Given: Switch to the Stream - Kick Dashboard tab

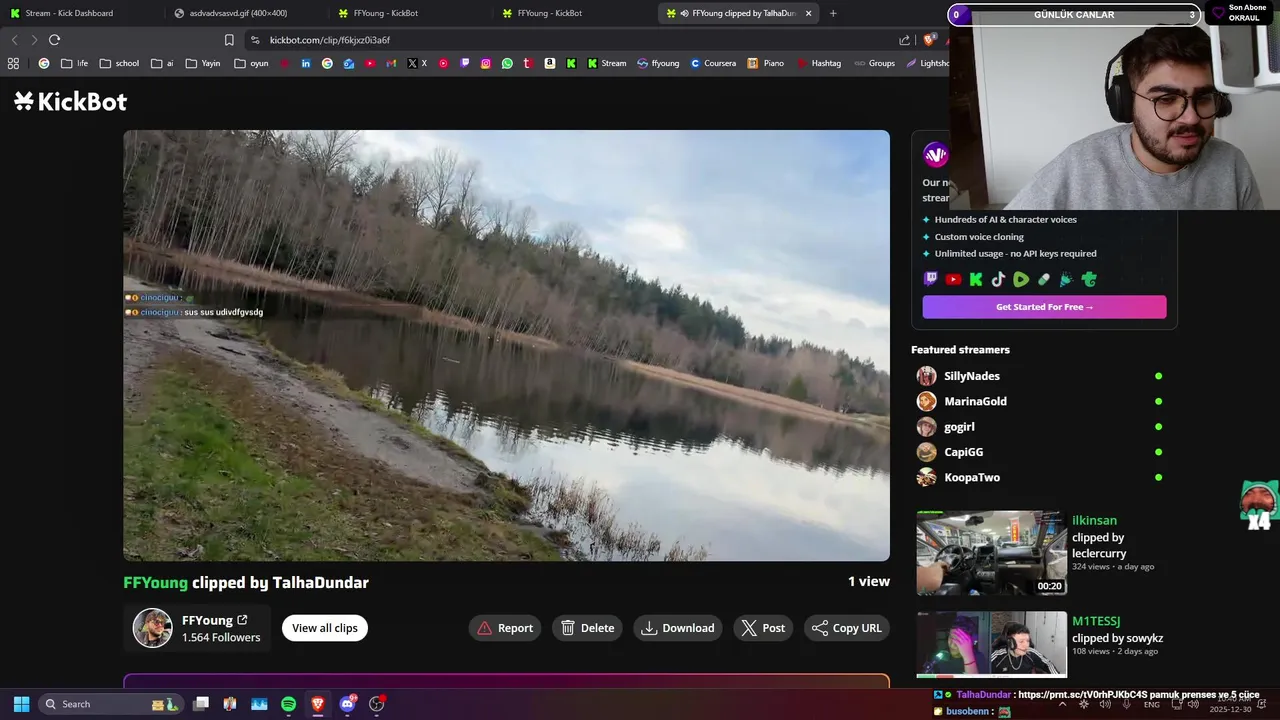Looking at the screenshot, I should tap(80, 13).
